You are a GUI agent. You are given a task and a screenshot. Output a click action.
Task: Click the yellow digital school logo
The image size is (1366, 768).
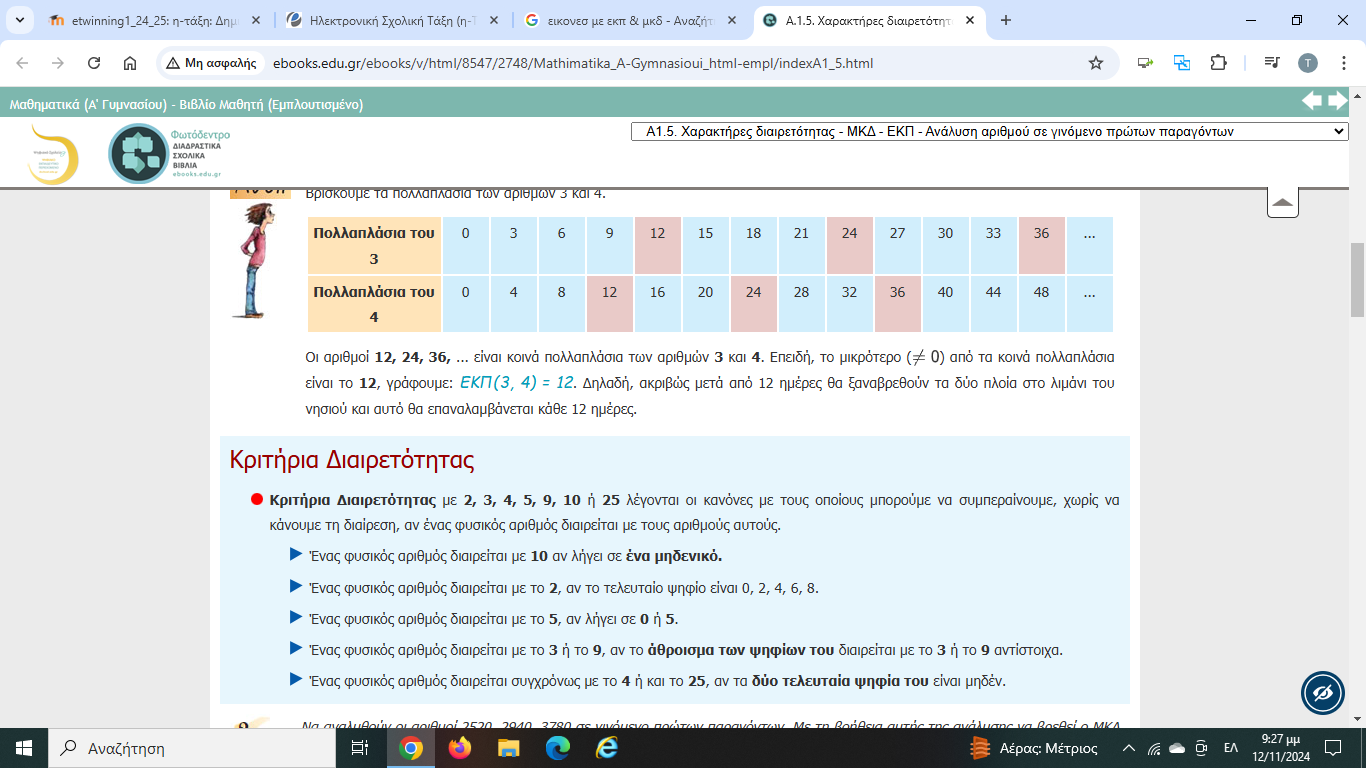[x=53, y=153]
